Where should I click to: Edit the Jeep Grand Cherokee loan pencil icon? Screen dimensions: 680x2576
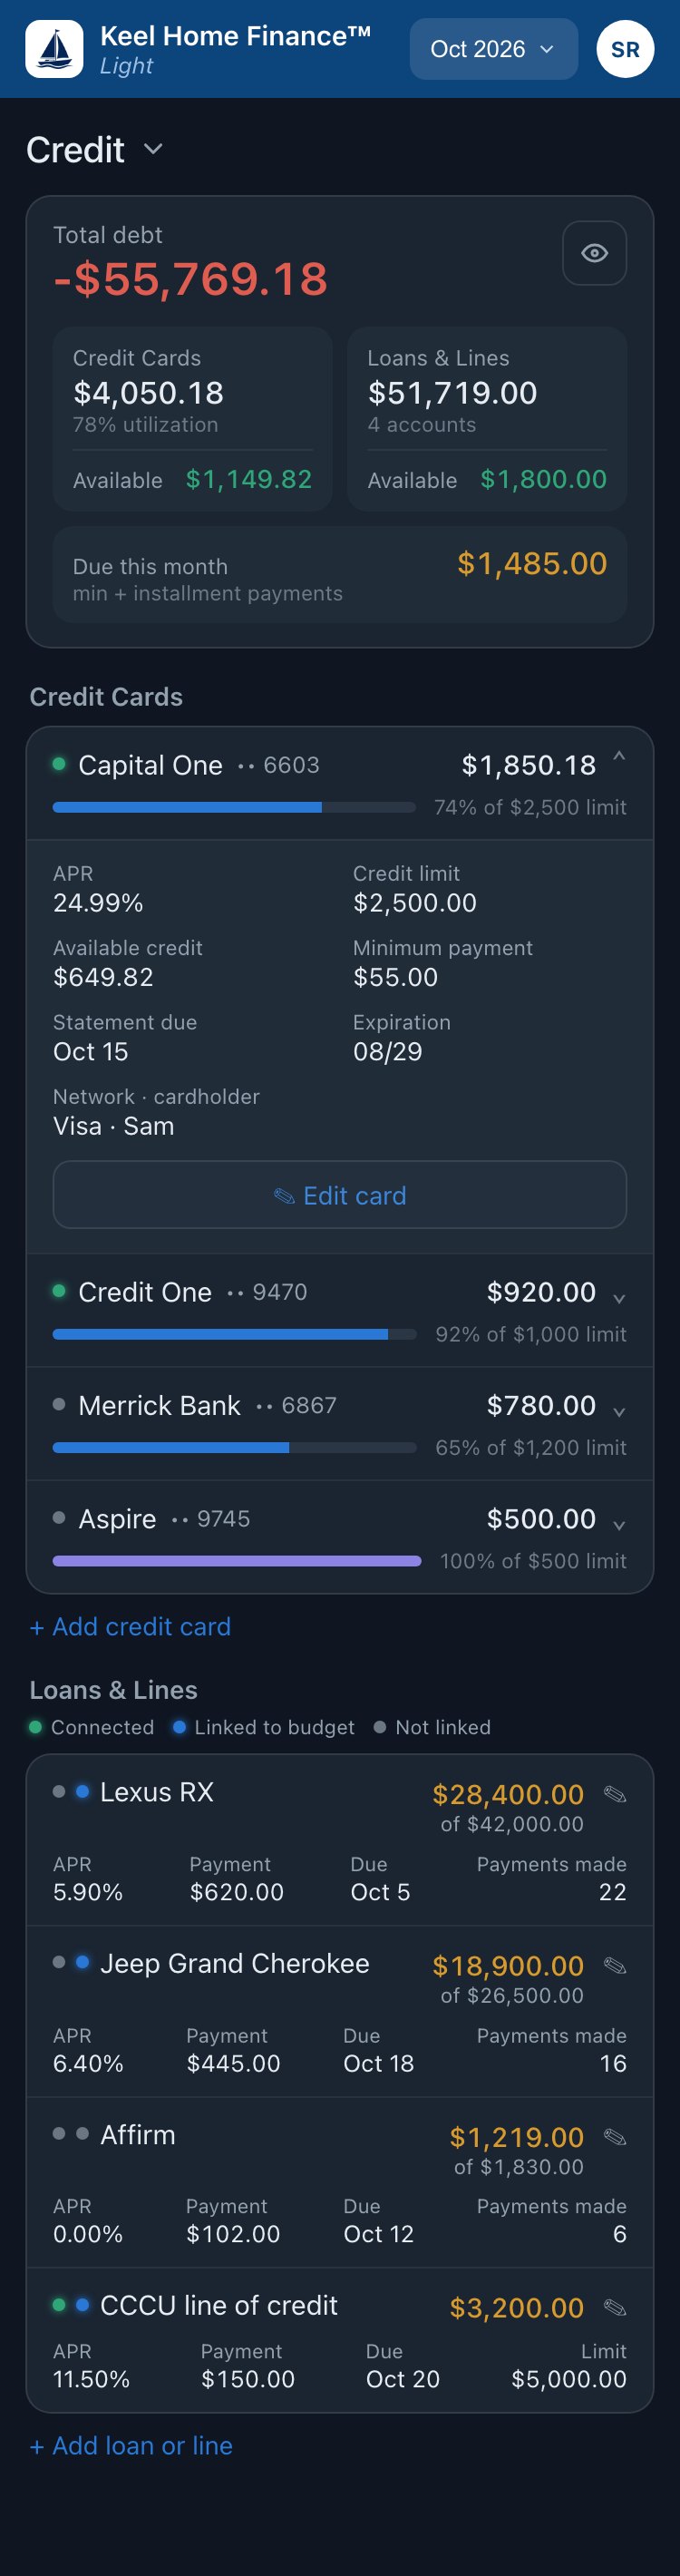615,1966
